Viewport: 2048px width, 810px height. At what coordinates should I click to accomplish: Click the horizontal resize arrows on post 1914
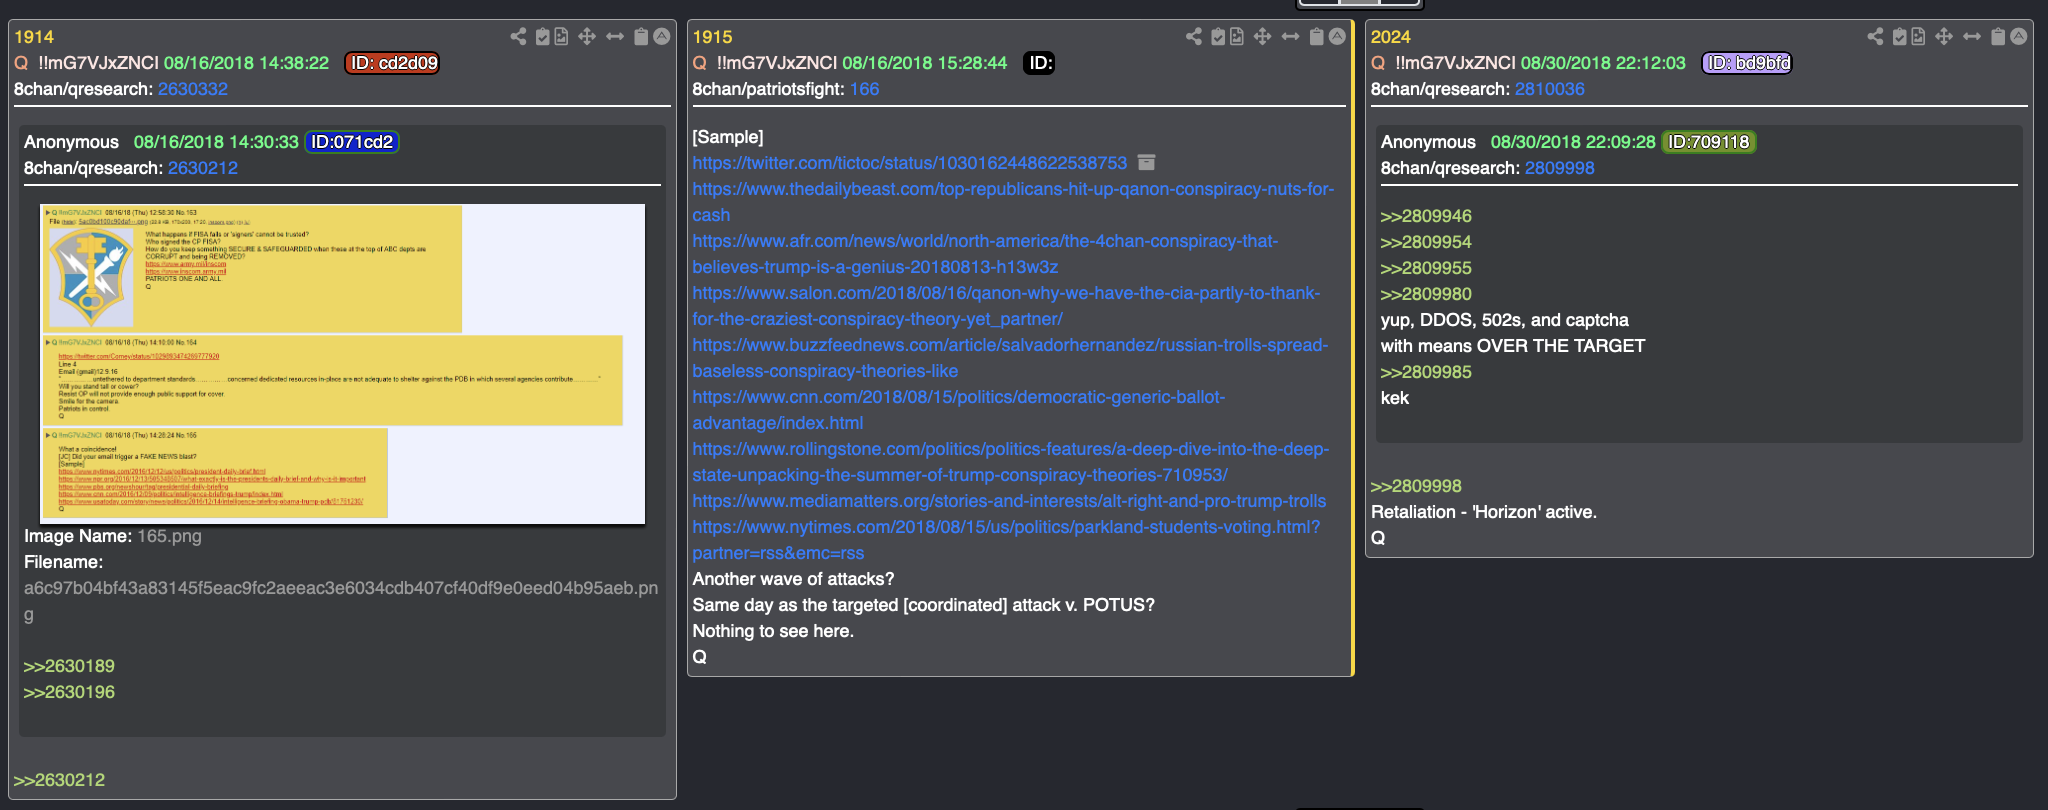tap(615, 37)
